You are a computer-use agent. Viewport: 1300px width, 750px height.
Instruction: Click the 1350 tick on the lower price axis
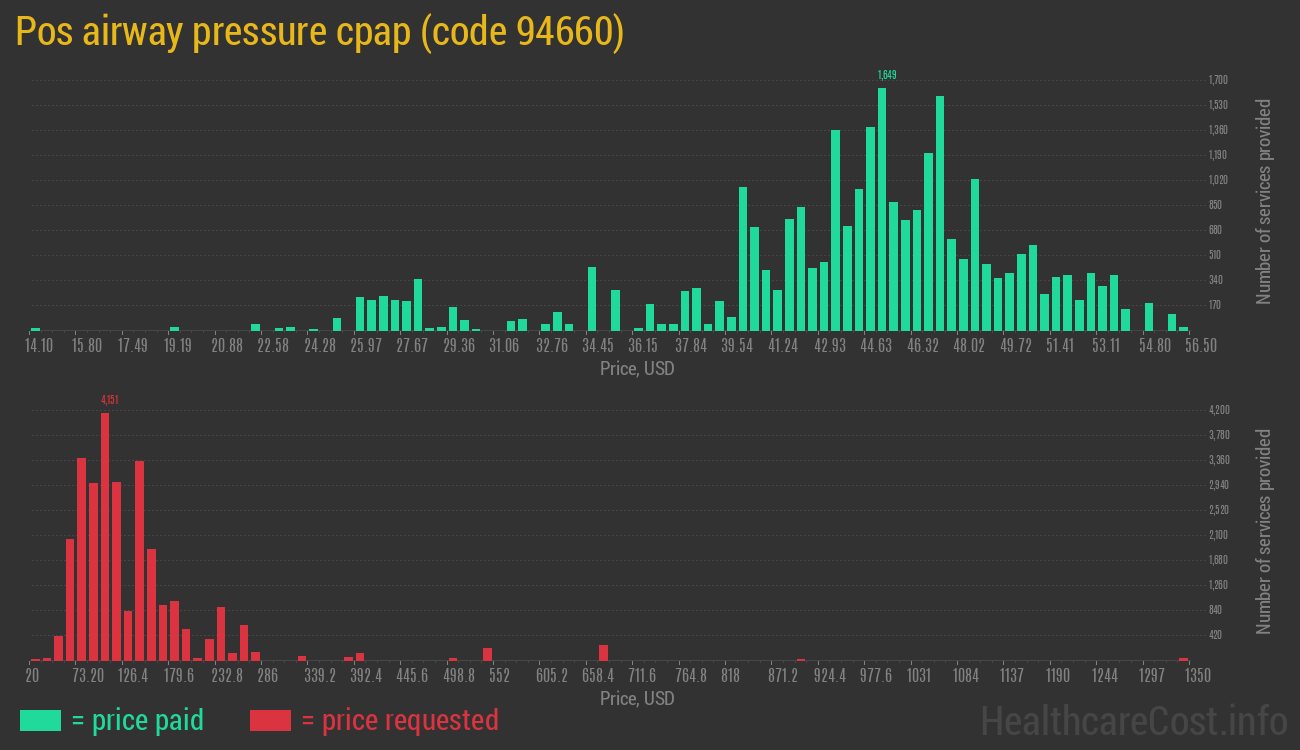tap(1197, 676)
